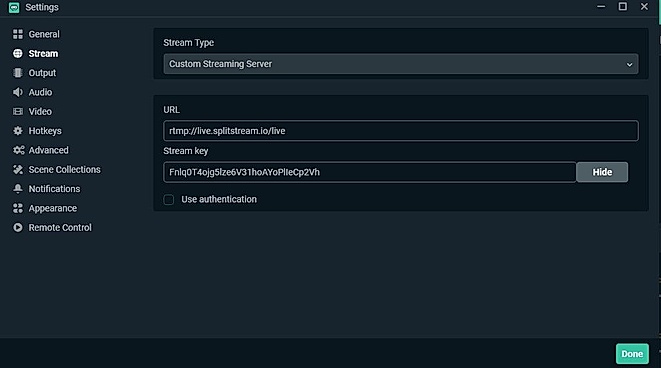Open Video settings

pos(40,112)
